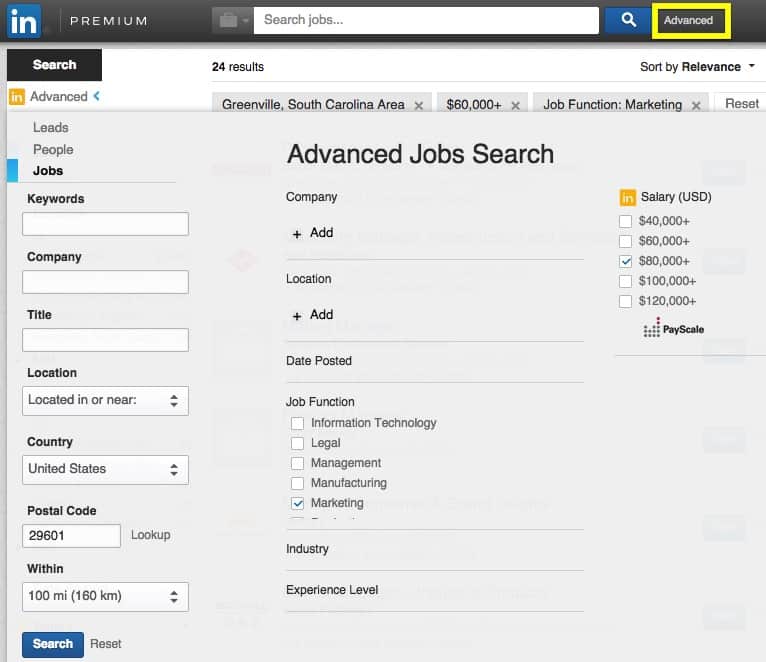Check the Management job function
766x662 pixels.
tap(297, 463)
